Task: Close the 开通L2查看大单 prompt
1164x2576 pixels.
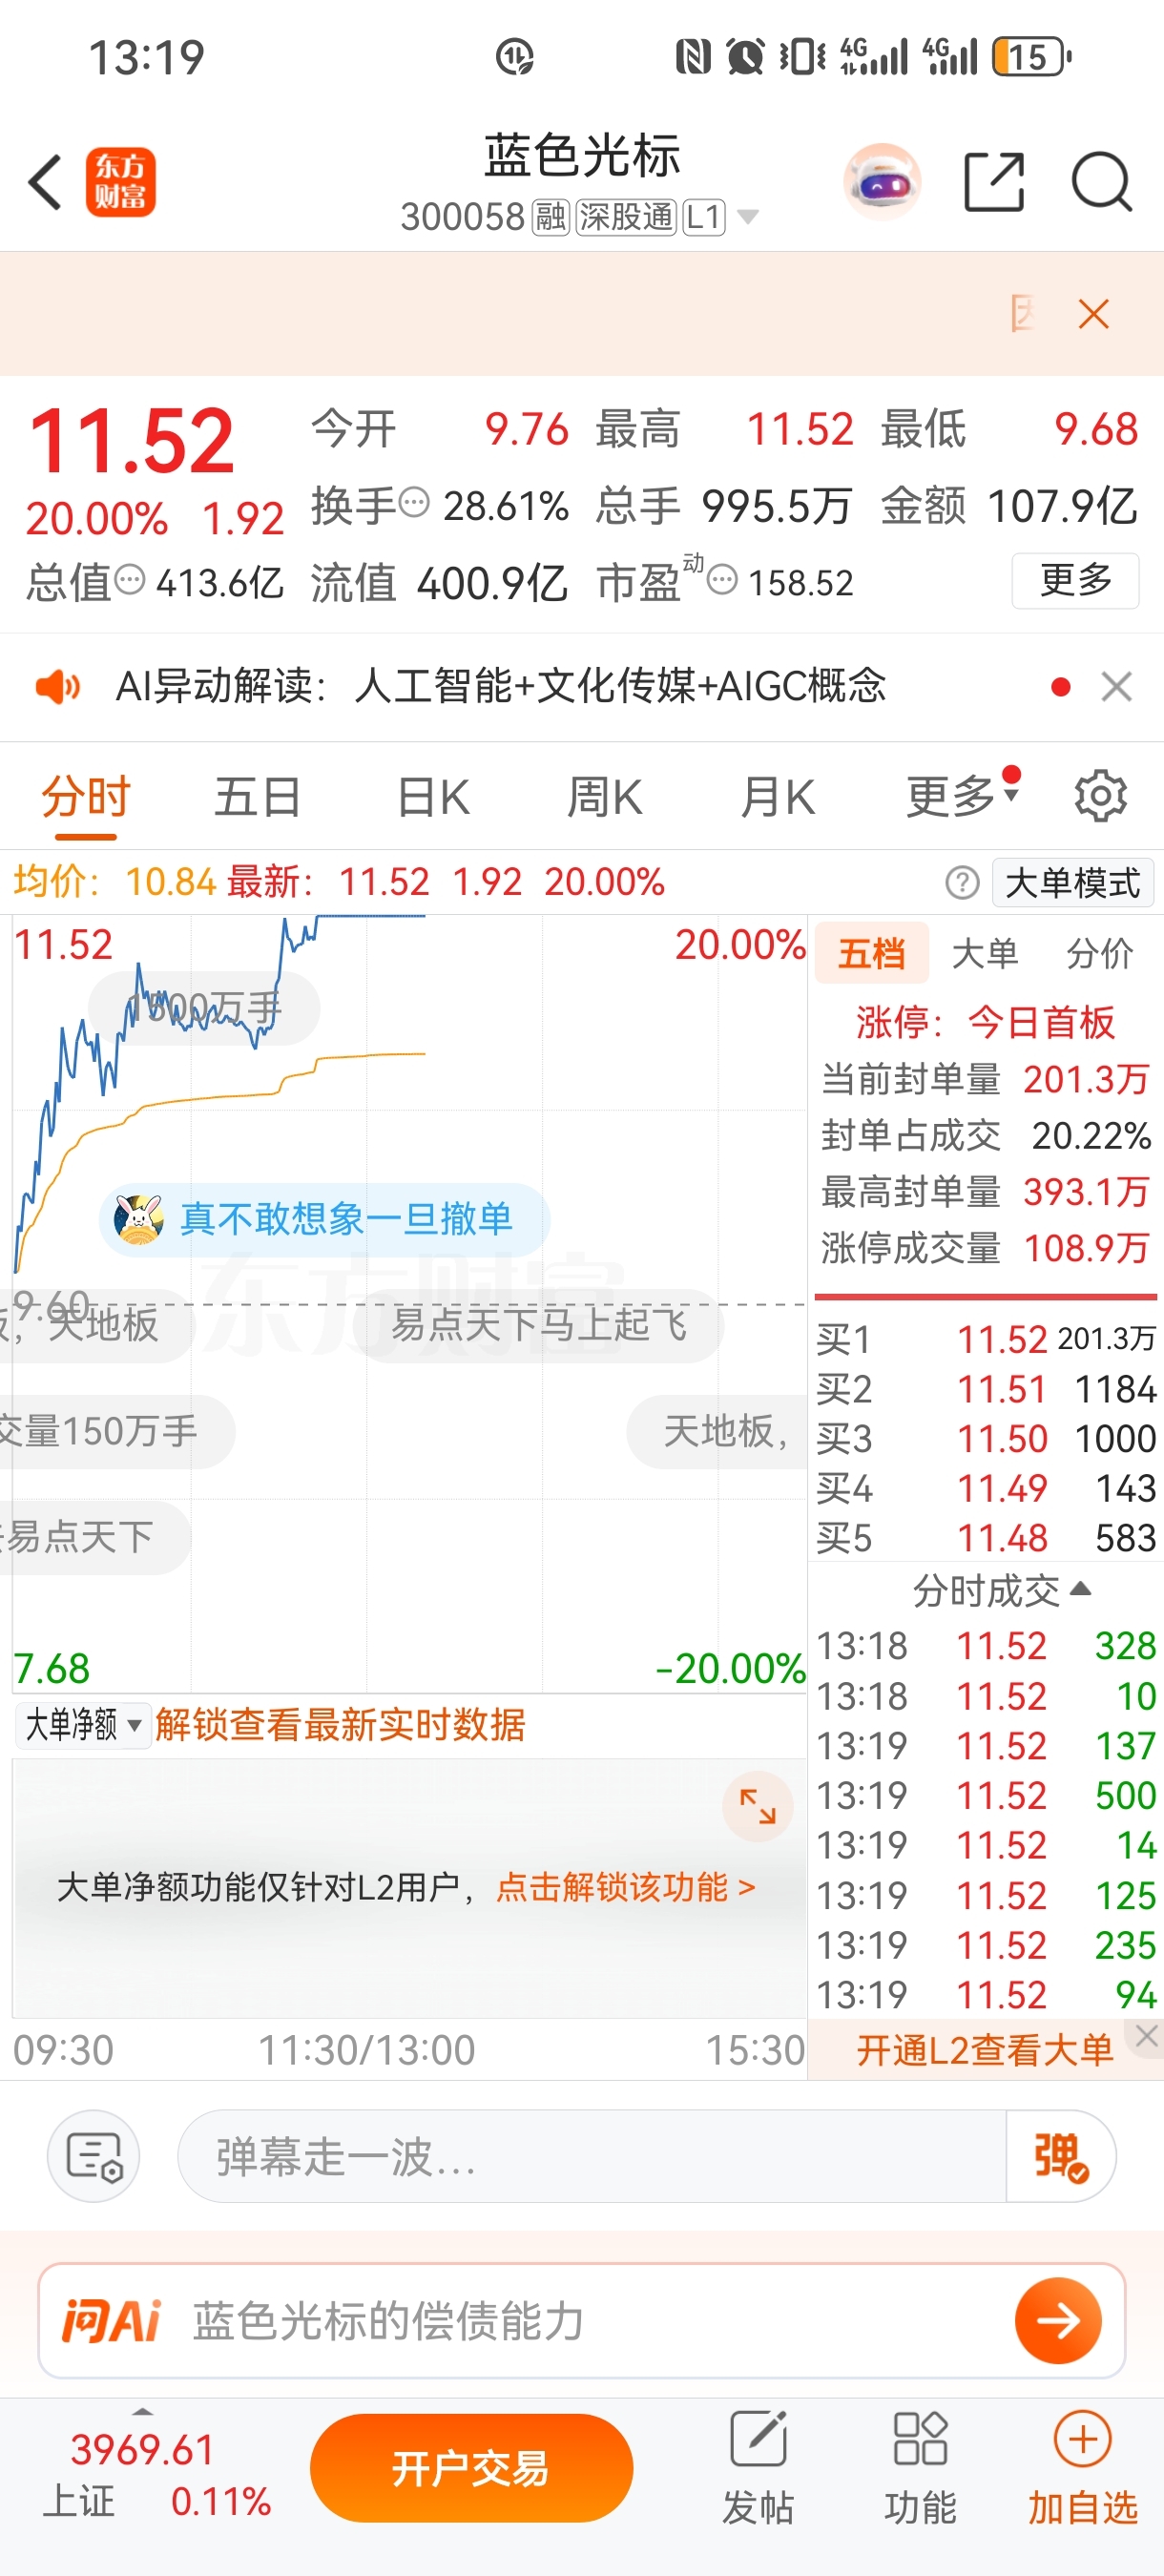Action: (1147, 2036)
